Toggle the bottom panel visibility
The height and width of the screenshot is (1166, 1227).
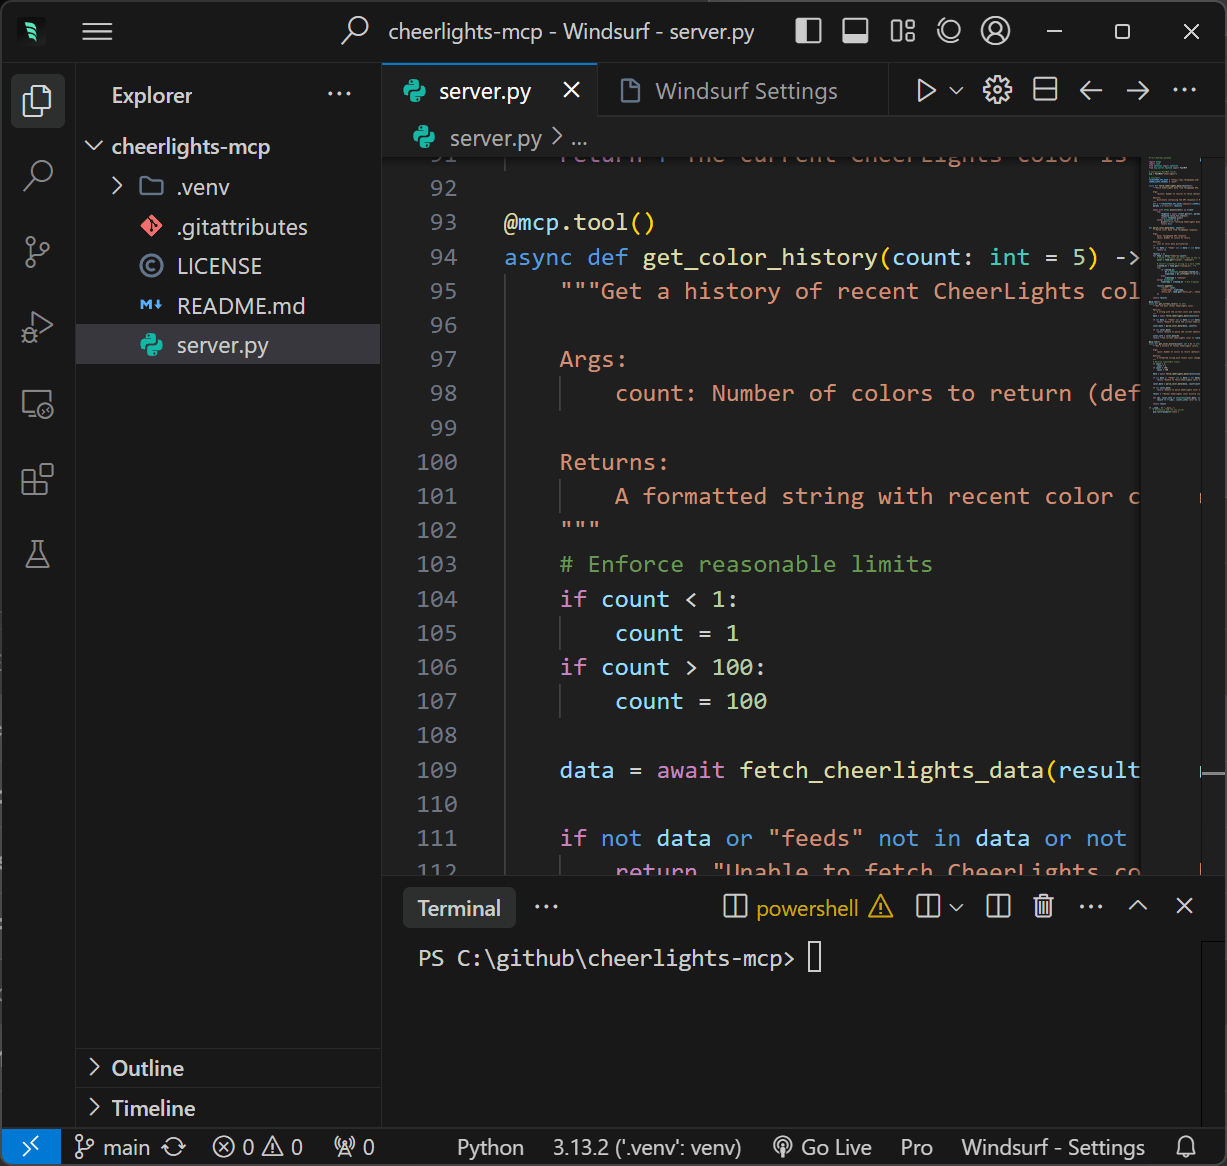(855, 31)
